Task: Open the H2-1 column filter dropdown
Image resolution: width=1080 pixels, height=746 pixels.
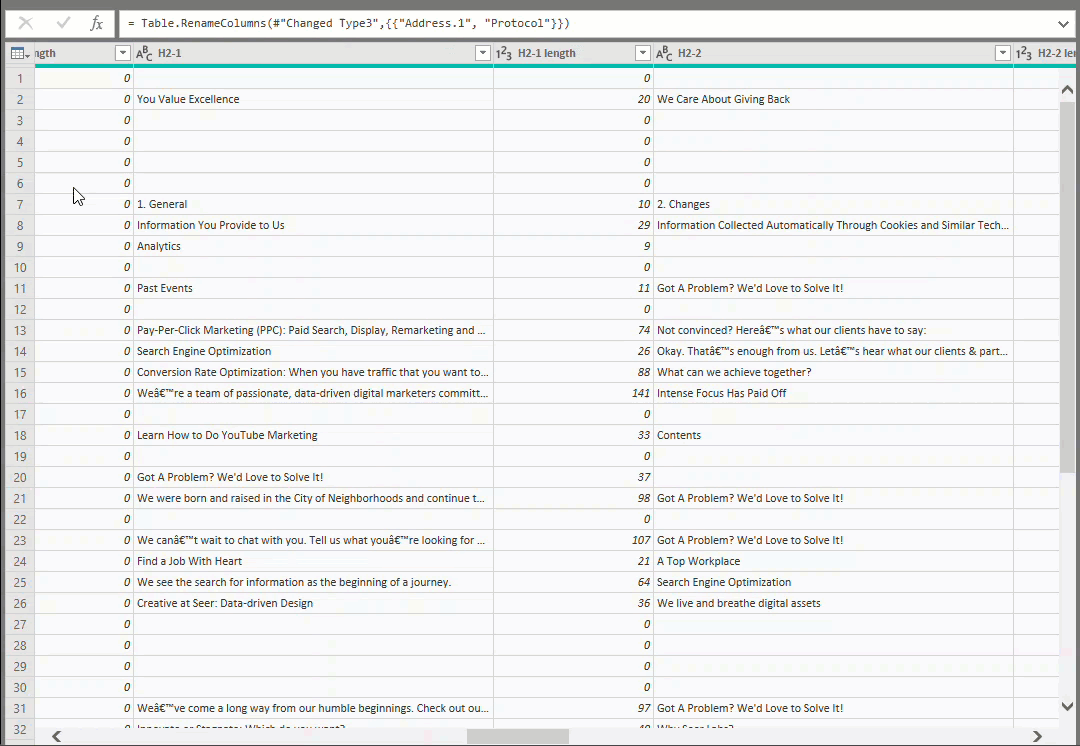Action: pyautogui.click(x=482, y=53)
